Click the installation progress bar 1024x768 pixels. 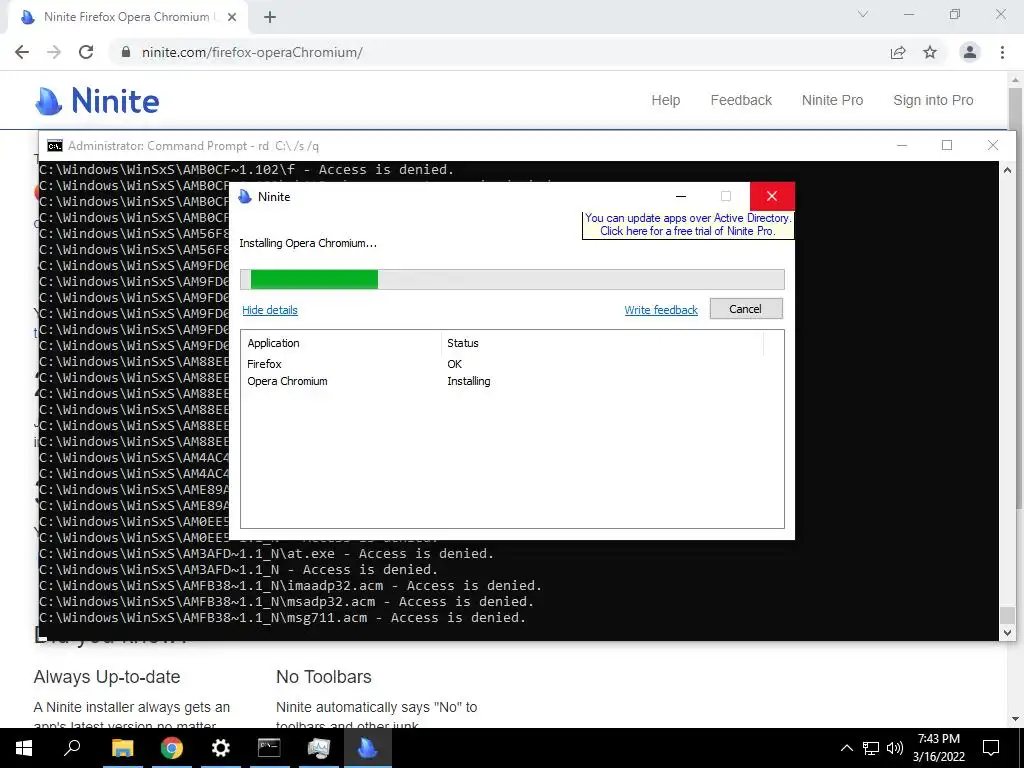512,279
